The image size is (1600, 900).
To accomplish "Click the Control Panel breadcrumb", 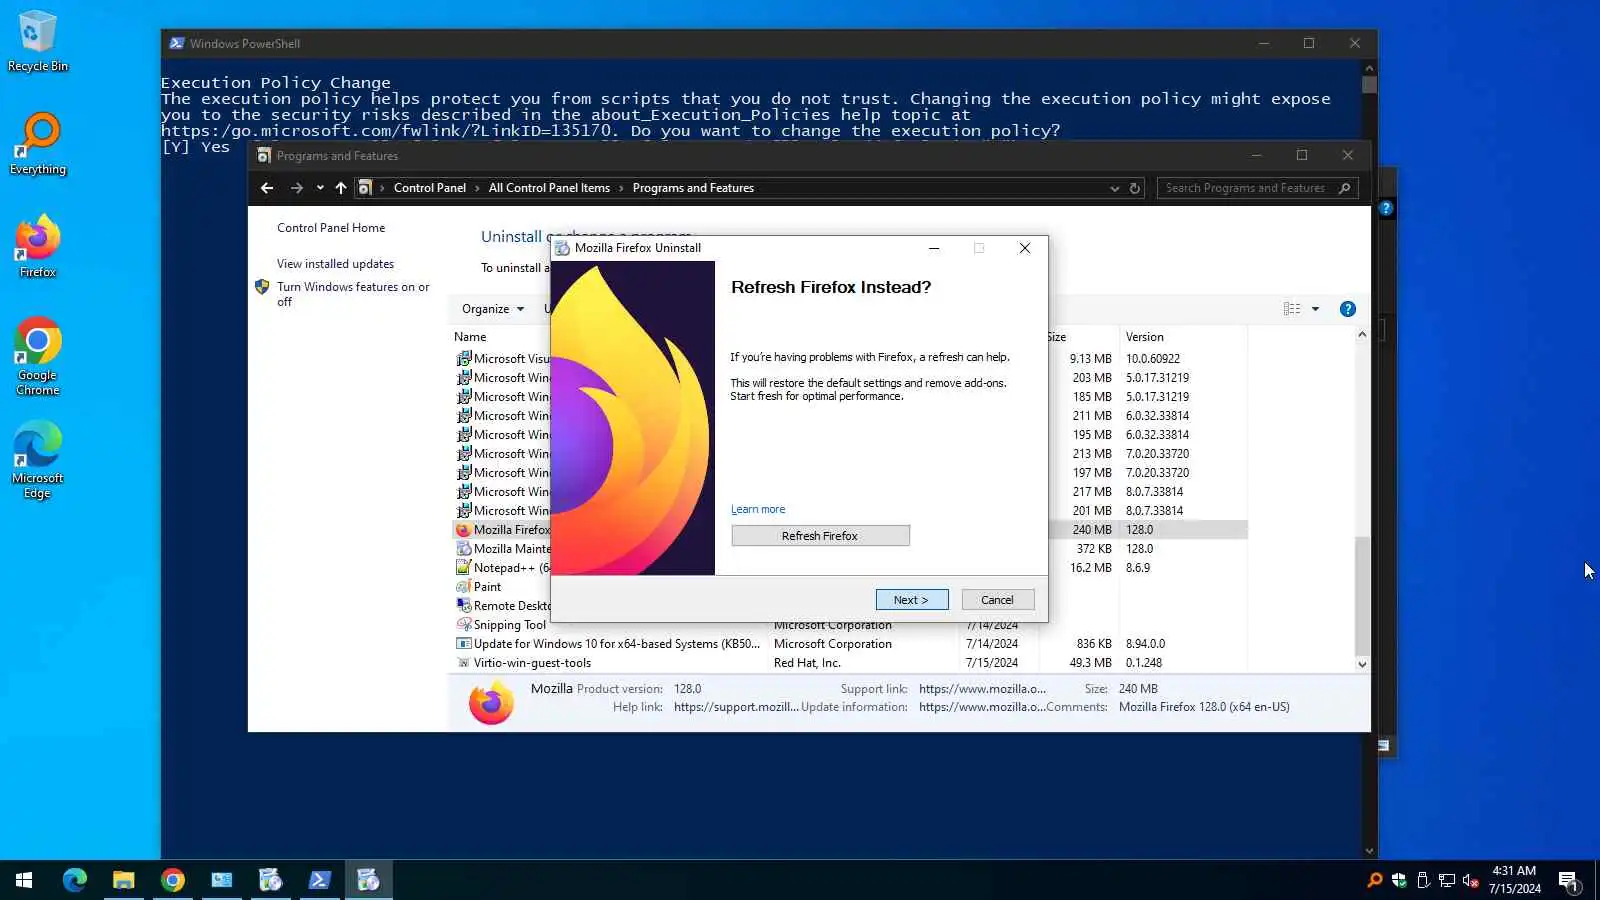I will point(430,188).
